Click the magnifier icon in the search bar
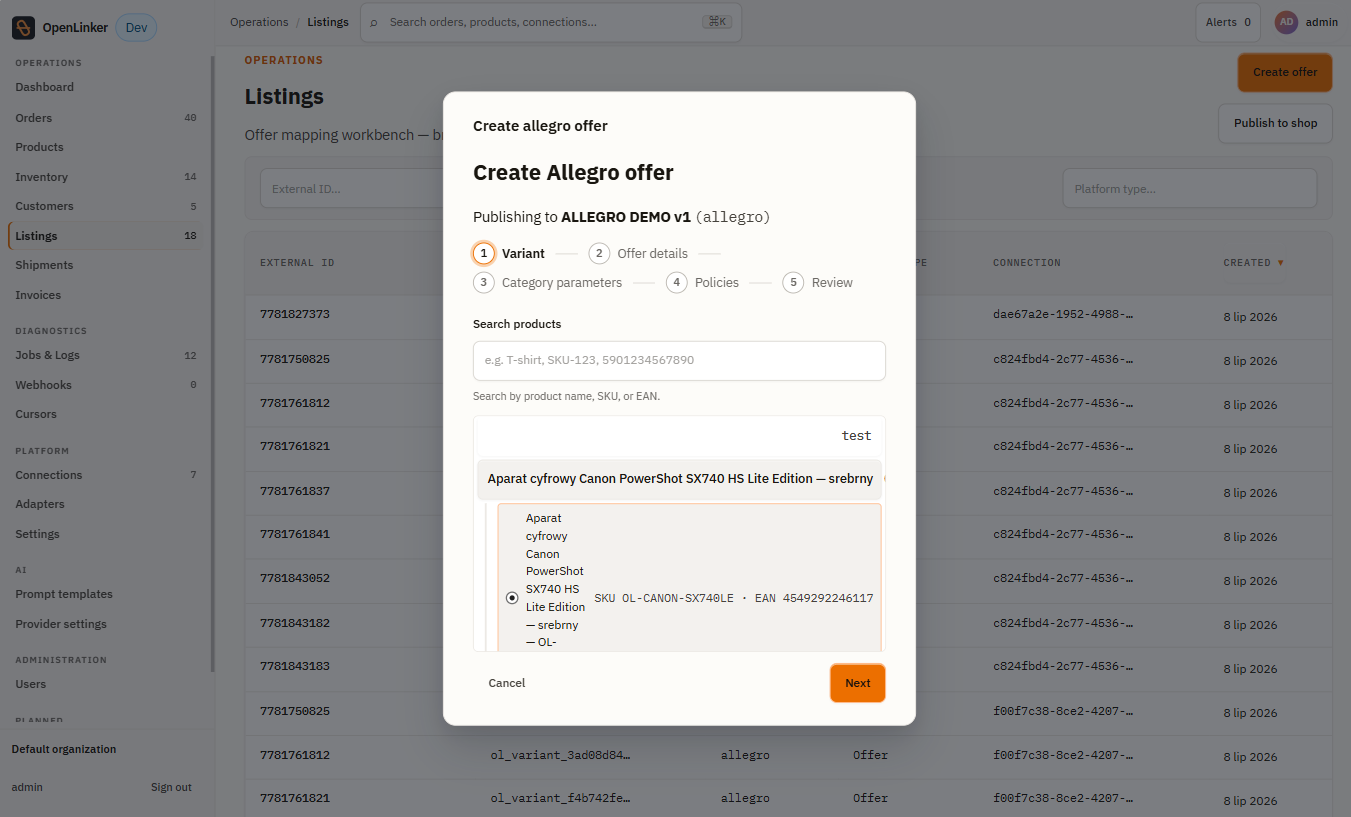Image resolution: width=1351 pixels, height=817 pixels. pyautogui.click(x=374, y=22)
